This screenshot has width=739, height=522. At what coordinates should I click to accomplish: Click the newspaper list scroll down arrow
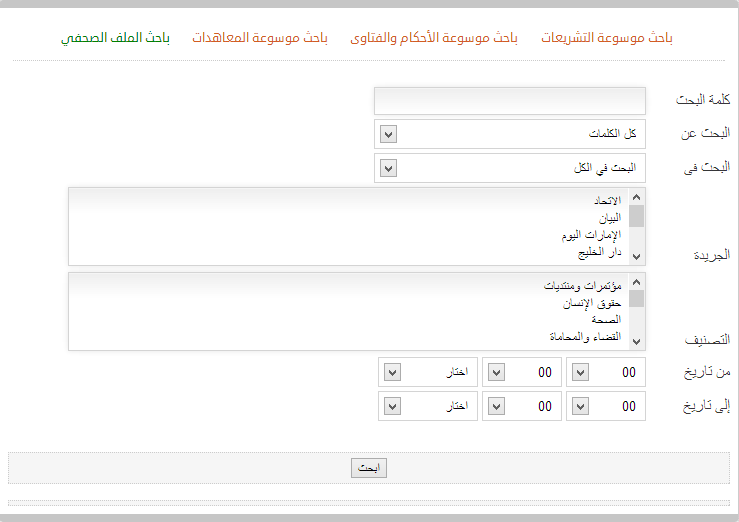(x=636, y=257)
